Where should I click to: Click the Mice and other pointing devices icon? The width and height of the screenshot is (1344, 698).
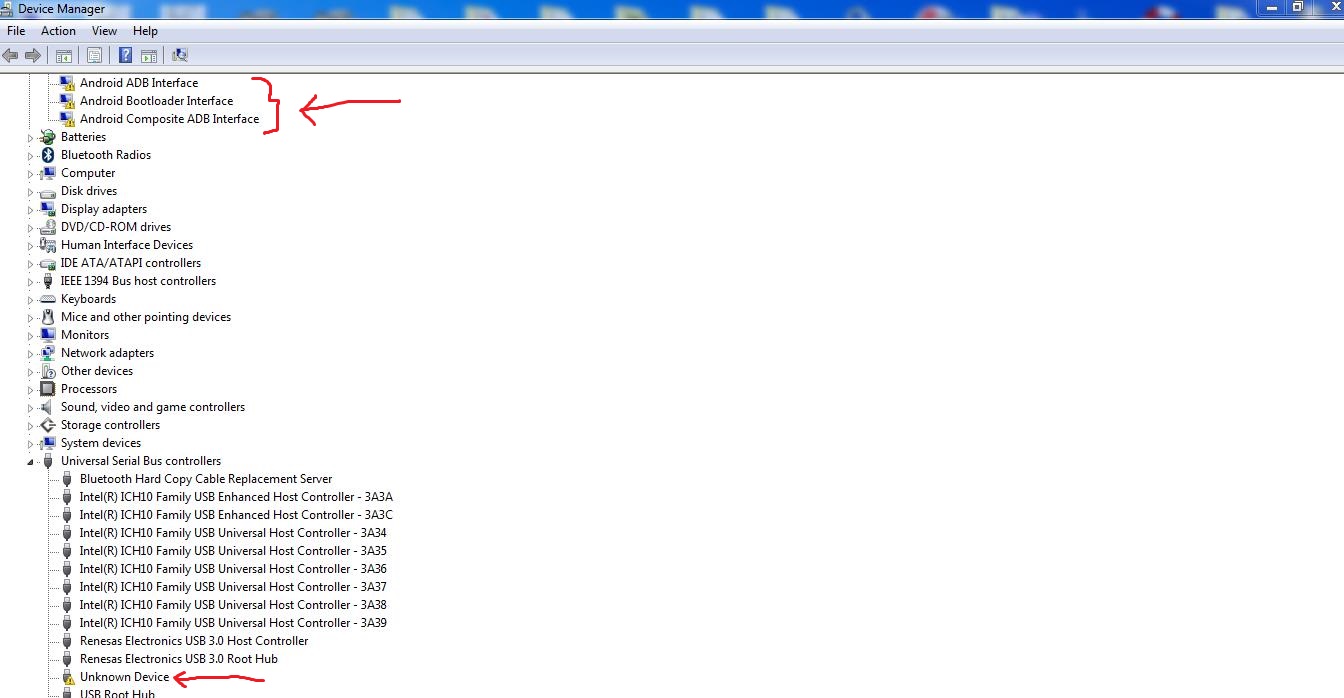[x=47, y=317]
